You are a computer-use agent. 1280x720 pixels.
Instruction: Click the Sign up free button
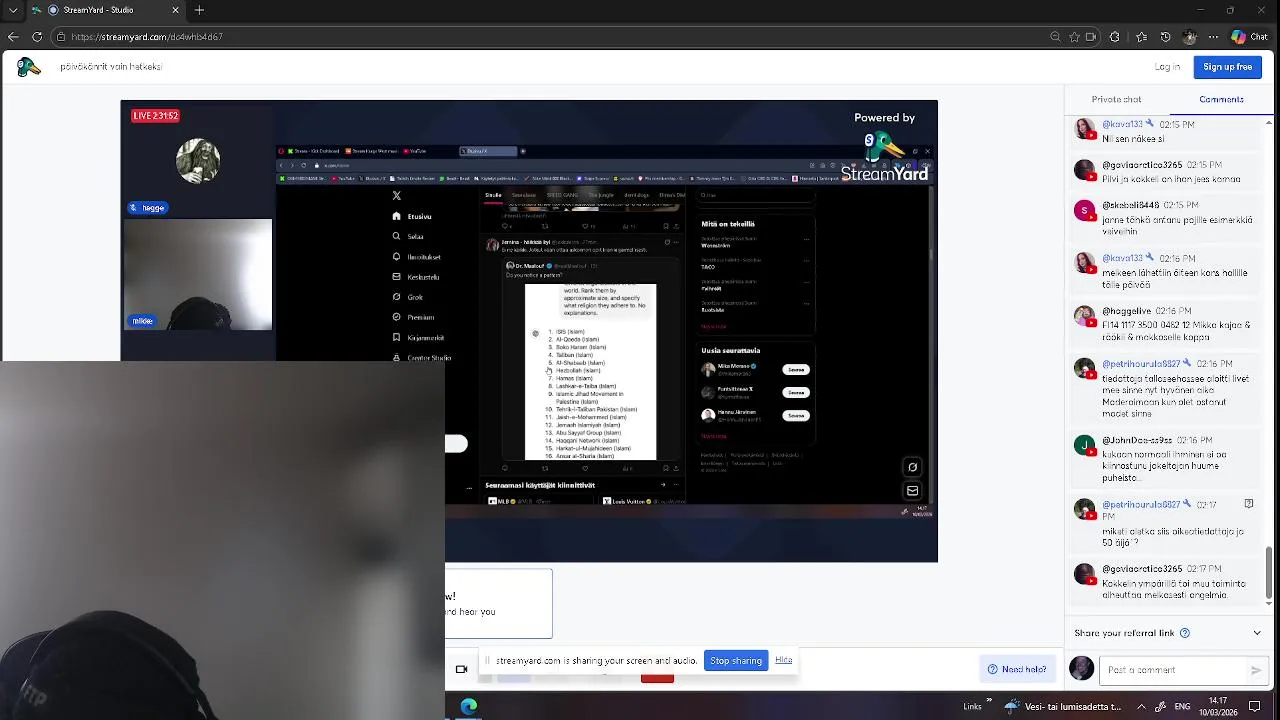click(1227, 67)
